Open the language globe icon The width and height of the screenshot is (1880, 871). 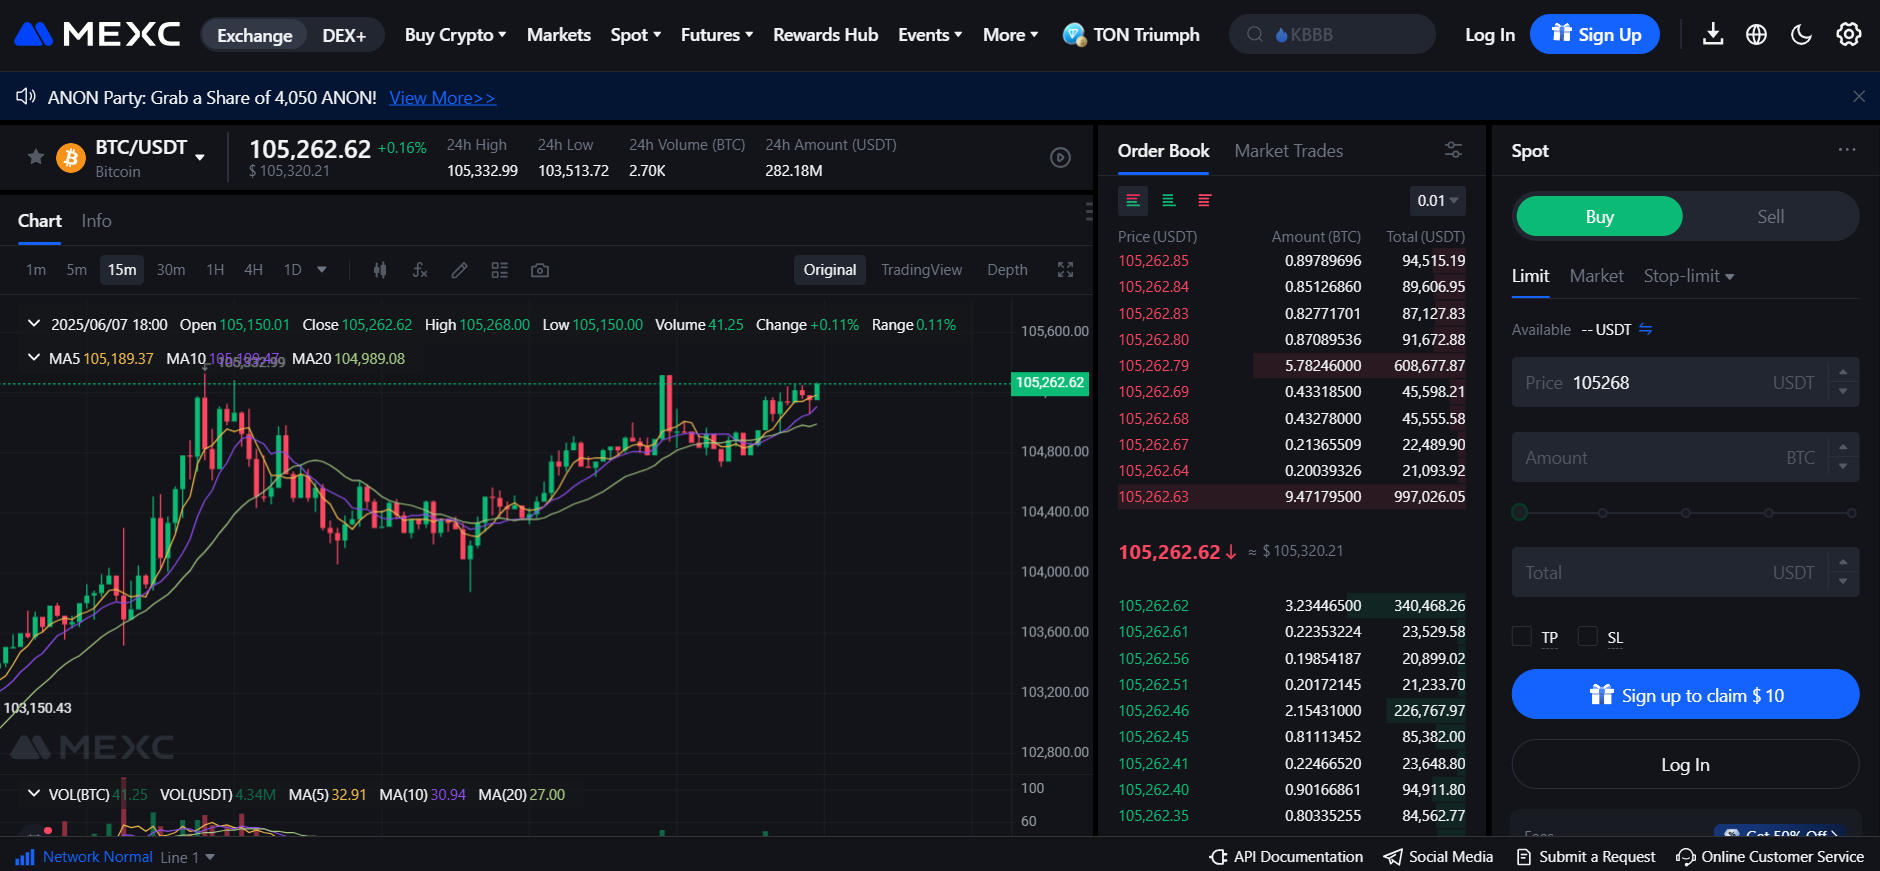pyautogui.click(x=1756, y=35)
